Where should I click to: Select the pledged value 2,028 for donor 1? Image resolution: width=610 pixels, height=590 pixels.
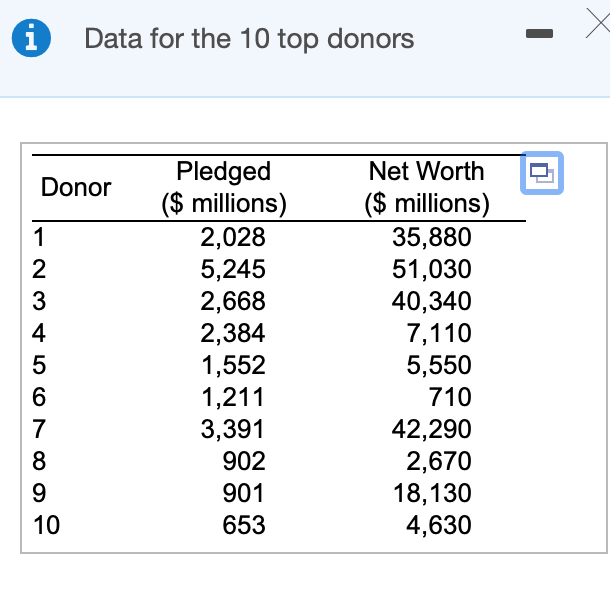coord(233,237)
